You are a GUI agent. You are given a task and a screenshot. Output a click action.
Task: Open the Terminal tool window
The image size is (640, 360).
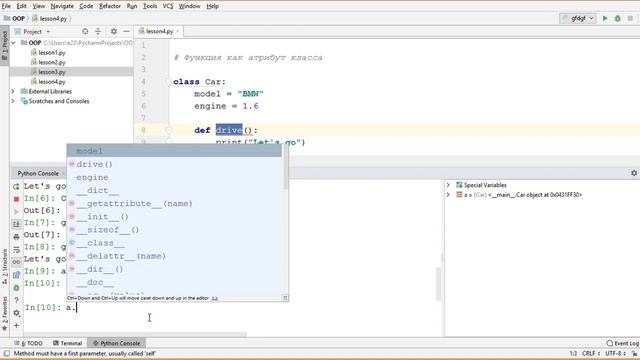click(x=68, y=343)
